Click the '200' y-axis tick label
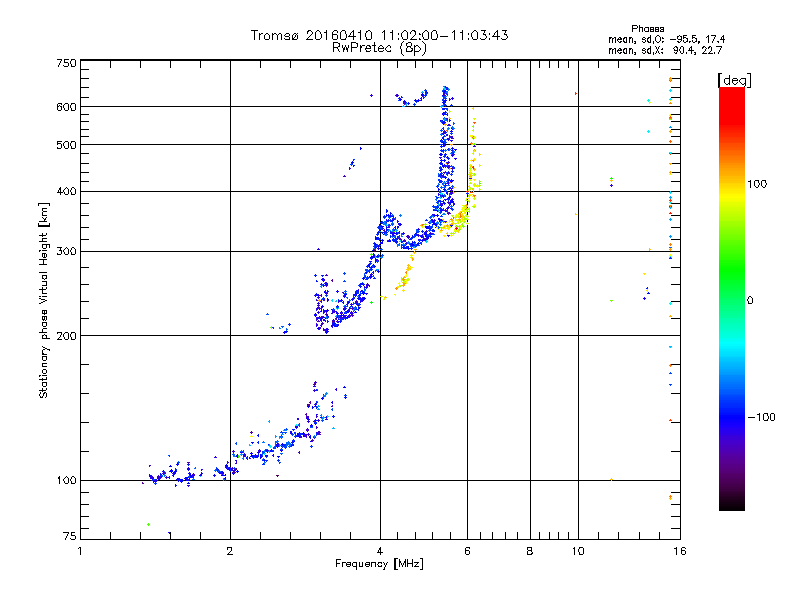Screen dimensions: 800x600 (66, 336)
